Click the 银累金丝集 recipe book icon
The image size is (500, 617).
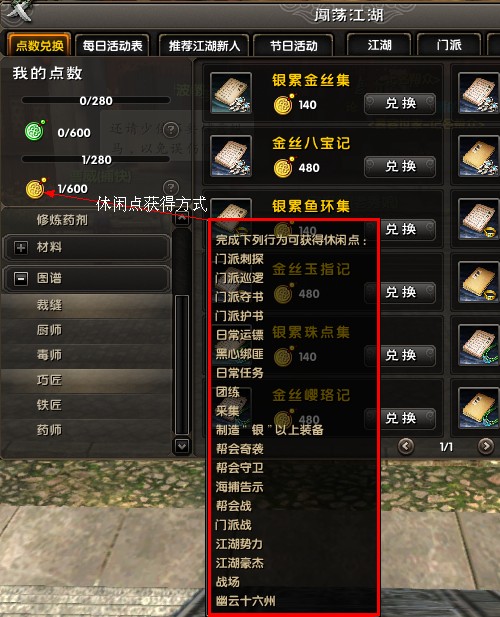231,93
